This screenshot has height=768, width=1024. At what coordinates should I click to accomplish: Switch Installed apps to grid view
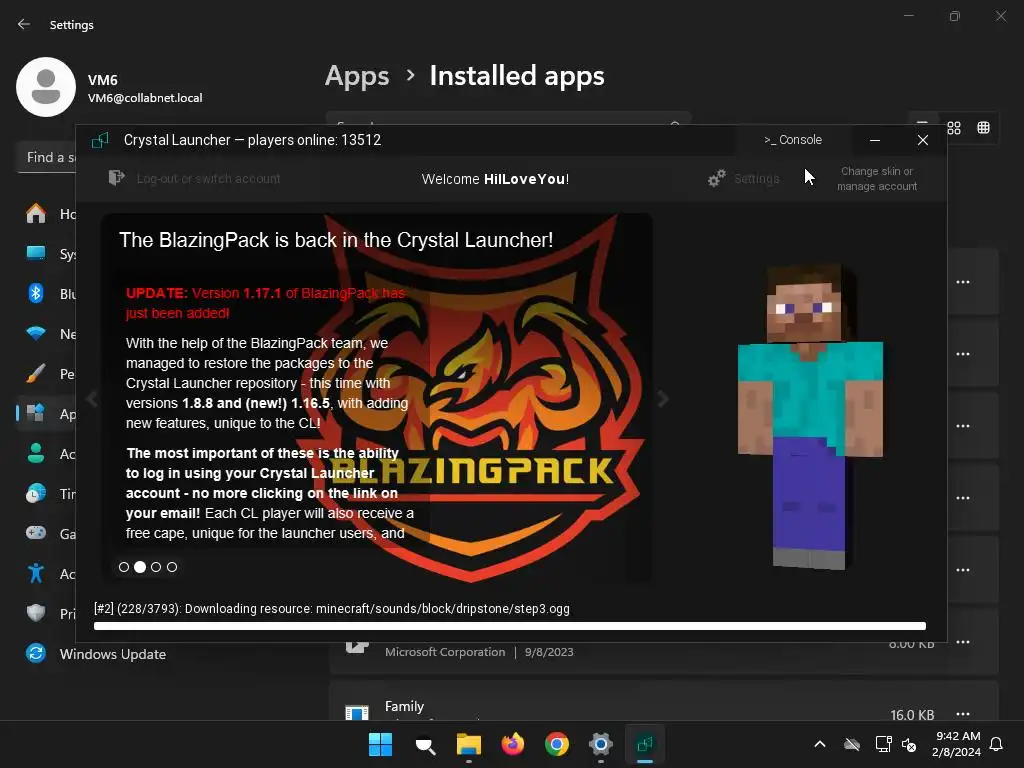(954, 128)
